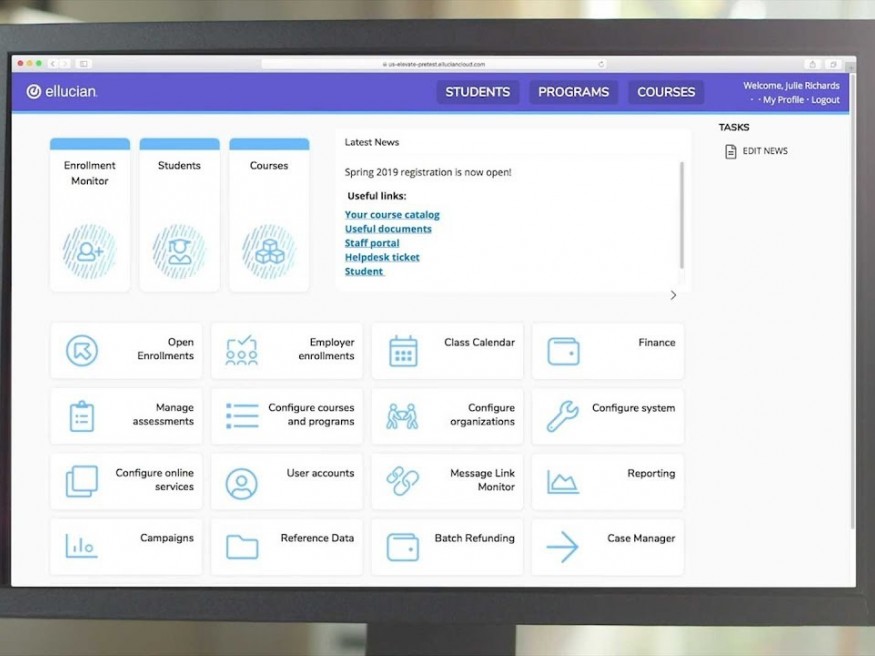Open the Reporting chart icon
Viewport: 875px width, 656px height.
[x=563, y=482]
